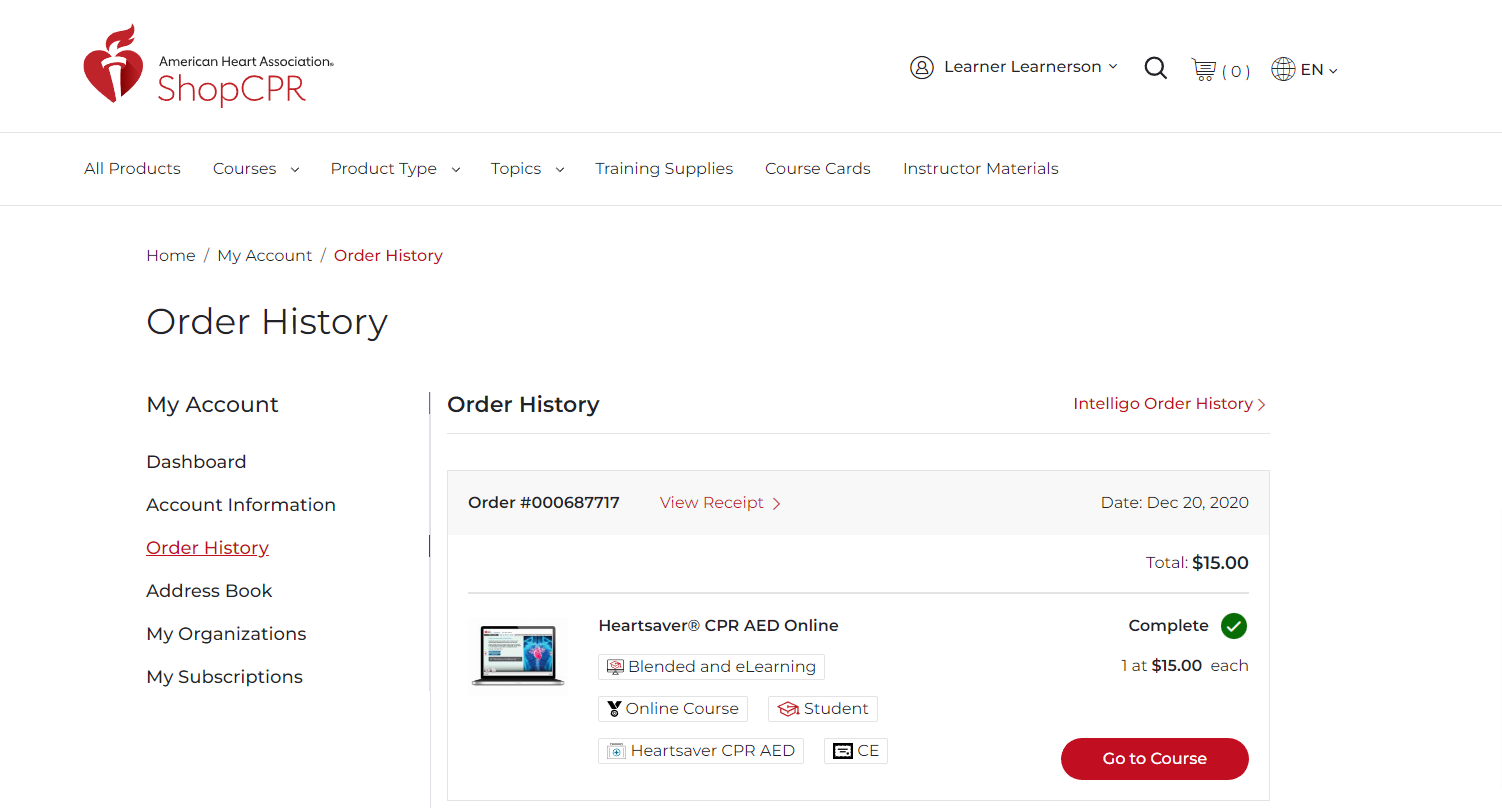1502x808 pixels.
Task: Click the Student graduation cap icon
Action: [788, 709]
